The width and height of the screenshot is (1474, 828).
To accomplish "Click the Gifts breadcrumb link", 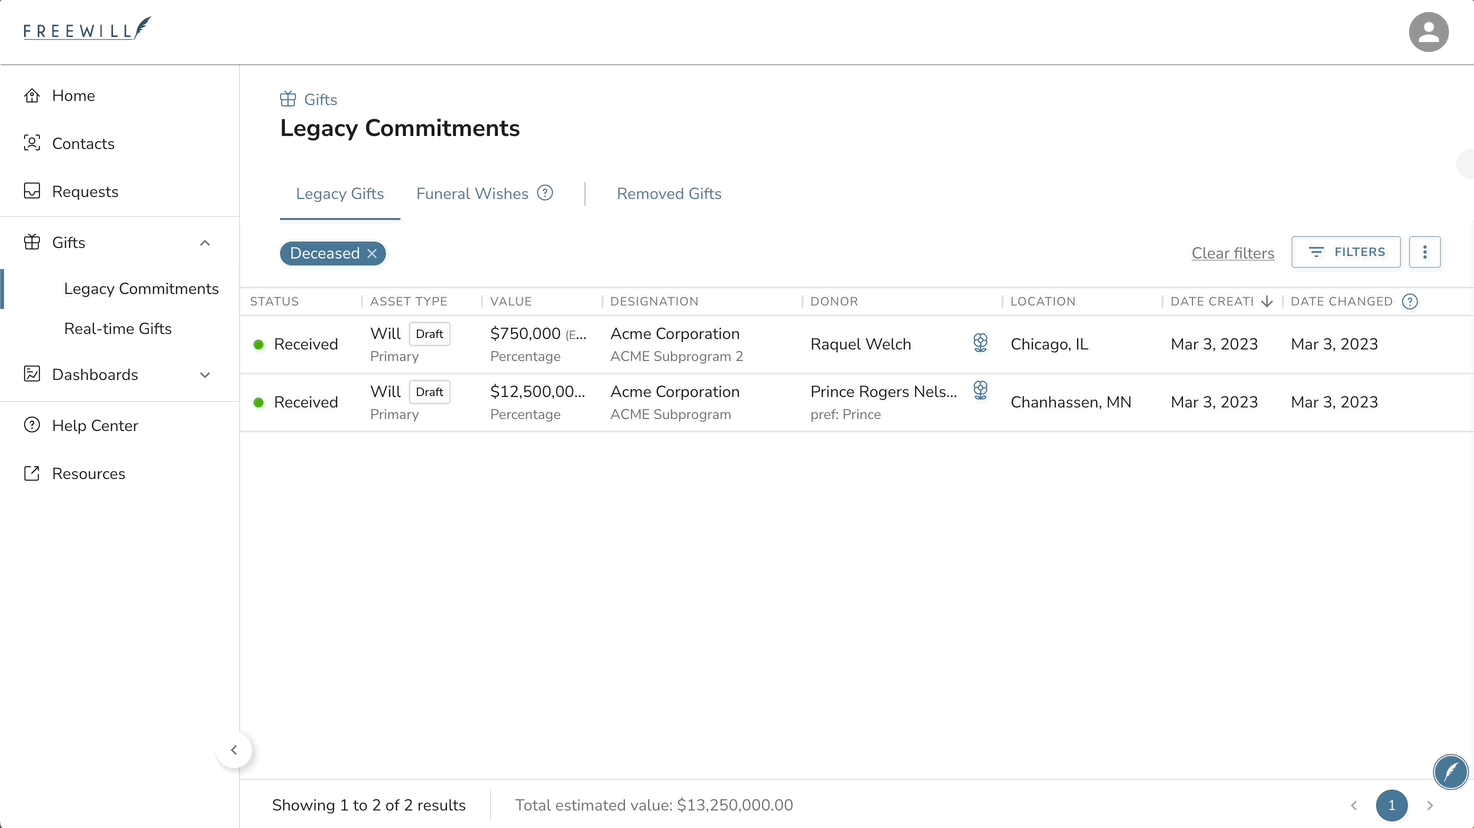I will pos(320,100).
